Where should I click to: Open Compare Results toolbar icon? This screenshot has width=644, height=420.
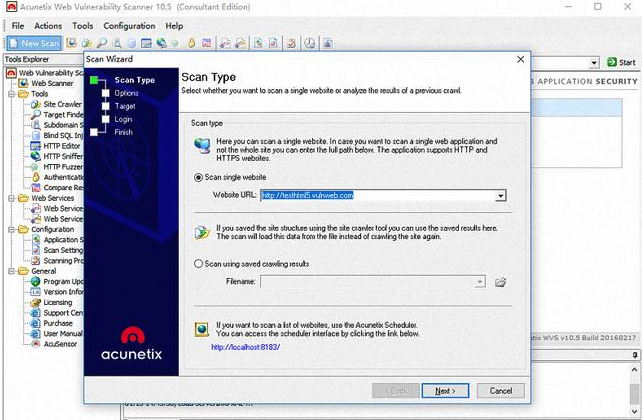pyautogui.click(x=206, y=43)
